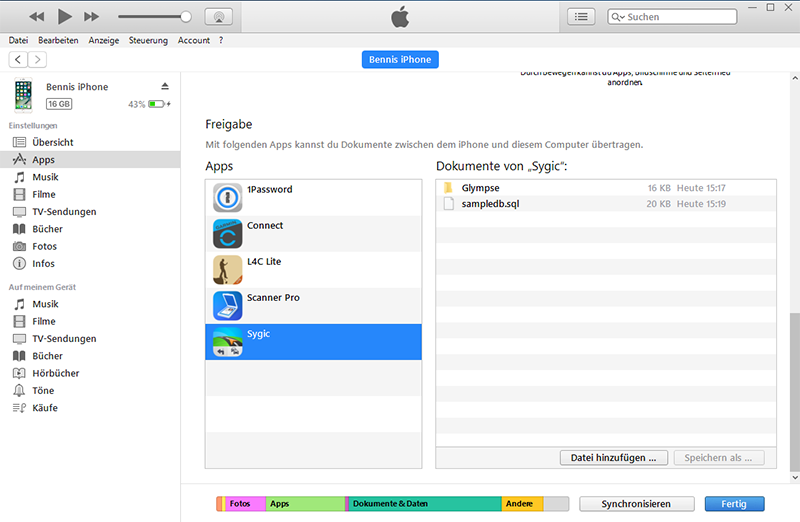Click the Play button
800x522 pixels.
pos(65,16)
